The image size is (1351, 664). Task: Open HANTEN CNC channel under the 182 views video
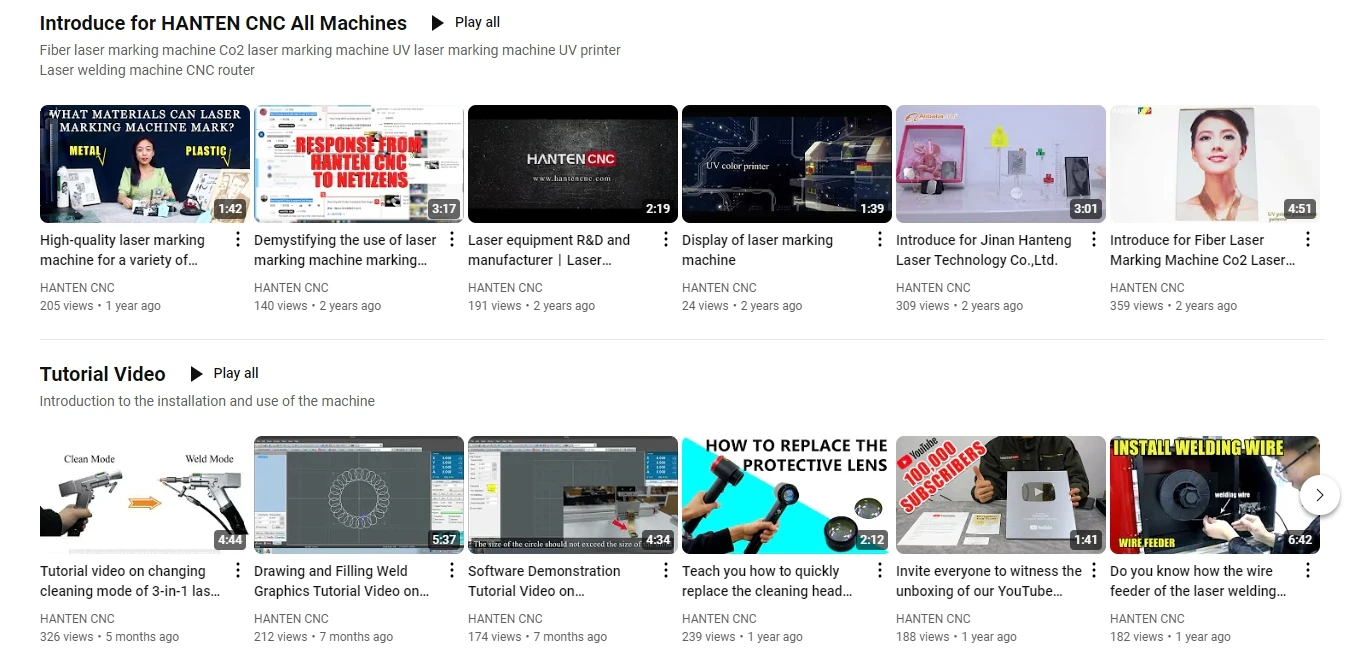pyautogui.click(x=1147, y=618)
